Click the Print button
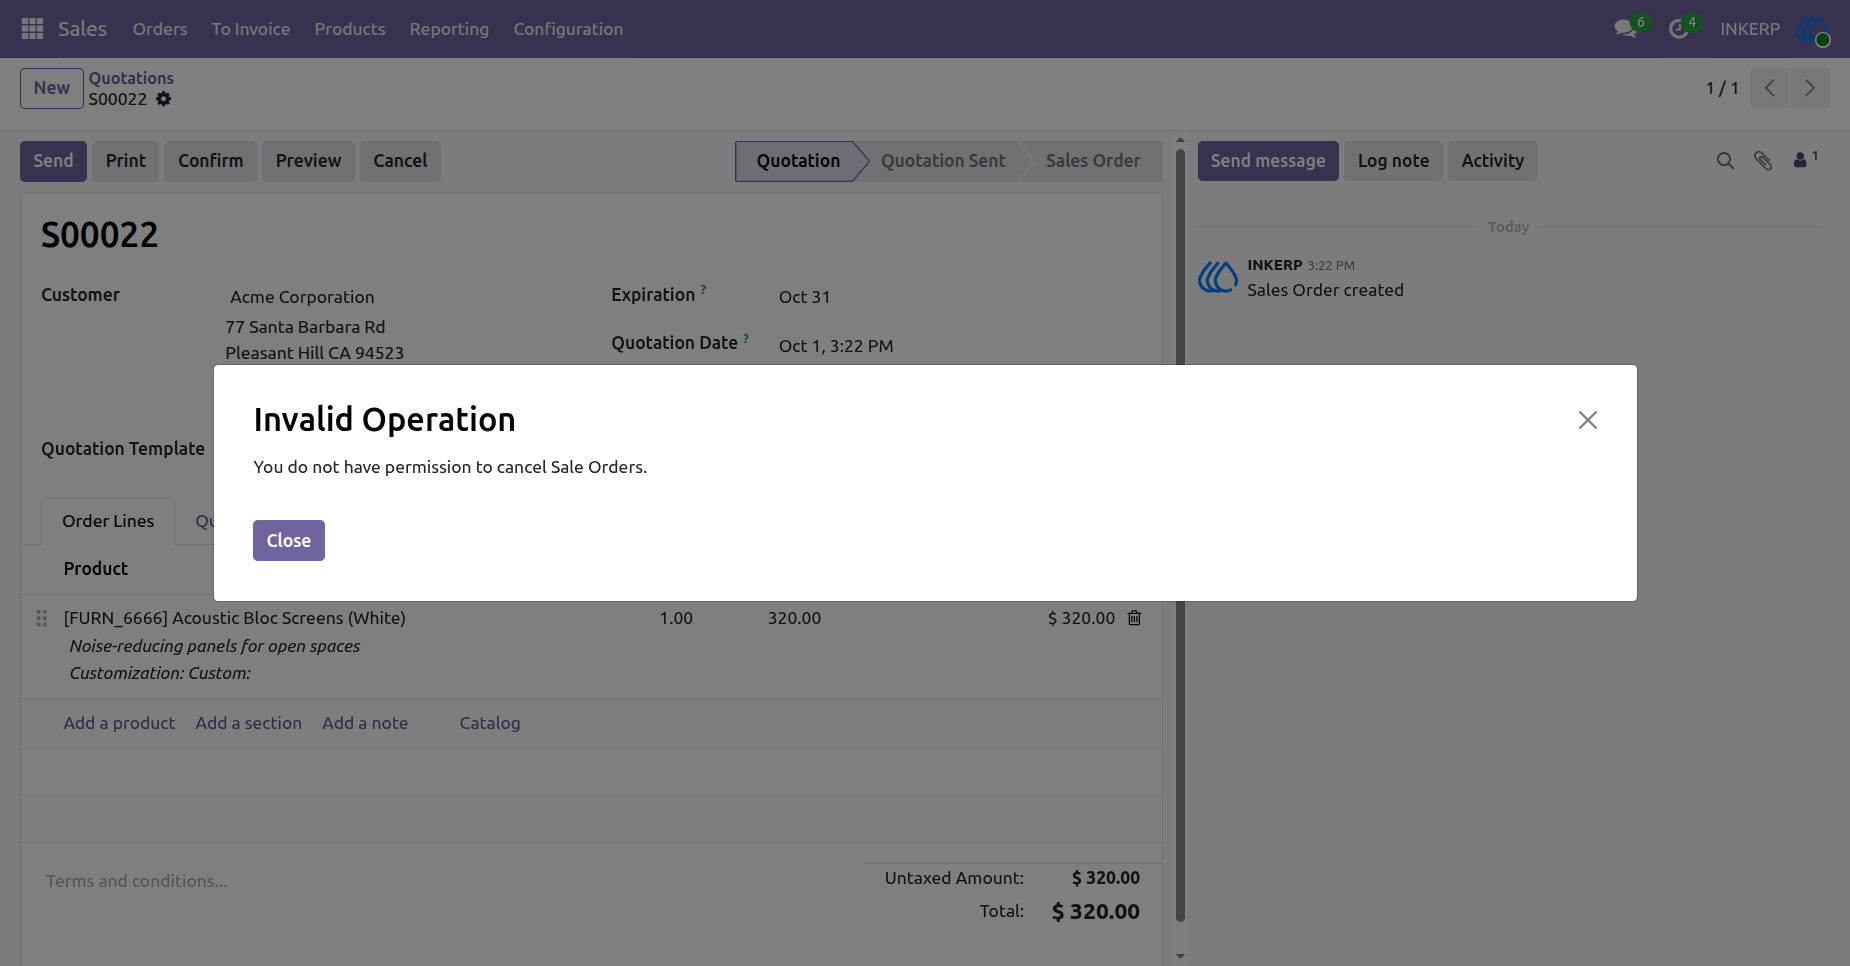Screen dimensions: 1850x966 tap(126, 161)
